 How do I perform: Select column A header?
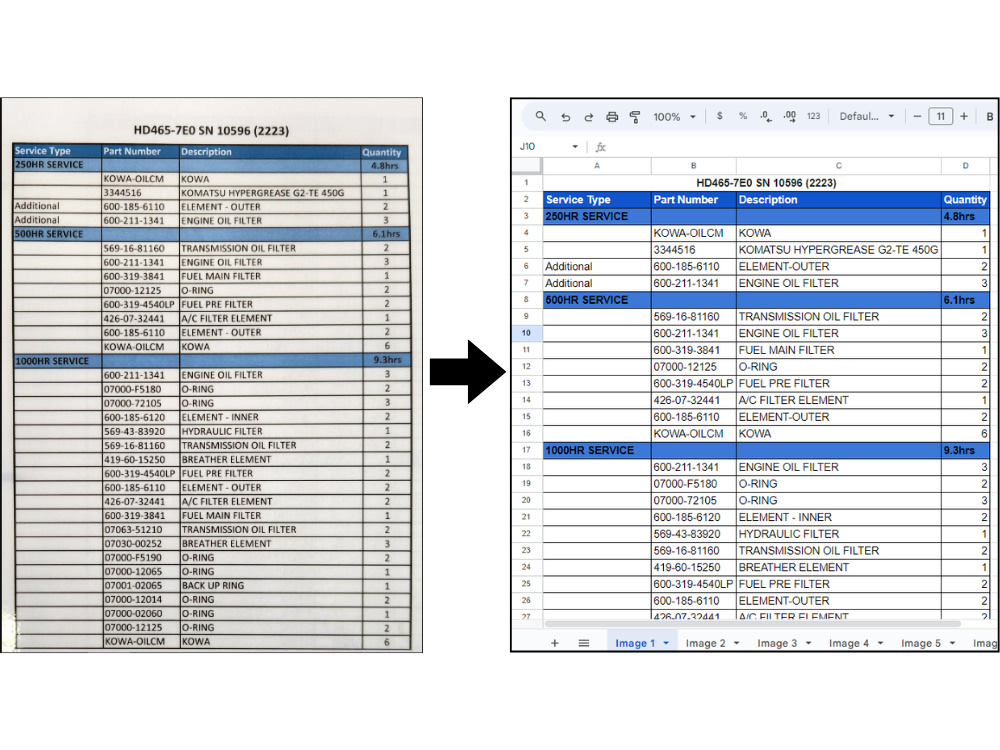coord(597,166)
